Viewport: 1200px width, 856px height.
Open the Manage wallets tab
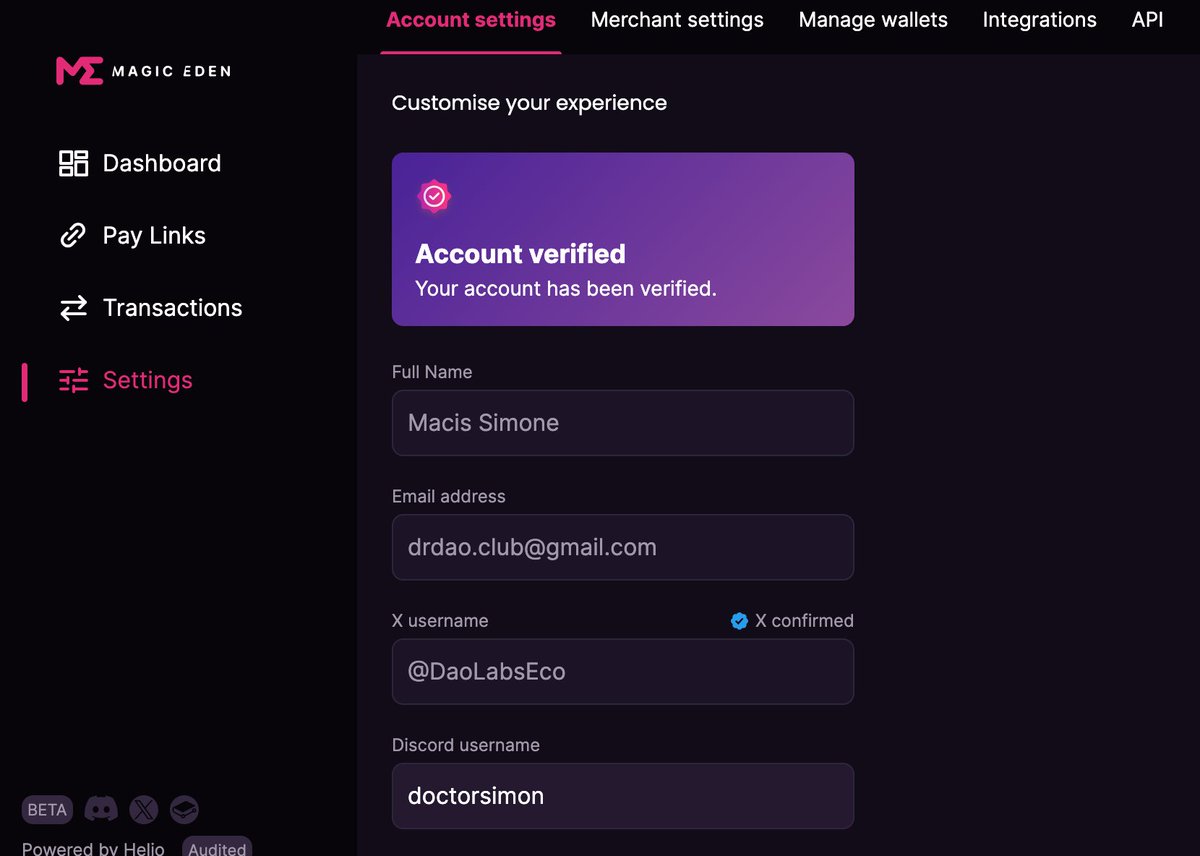coord(873,20)
